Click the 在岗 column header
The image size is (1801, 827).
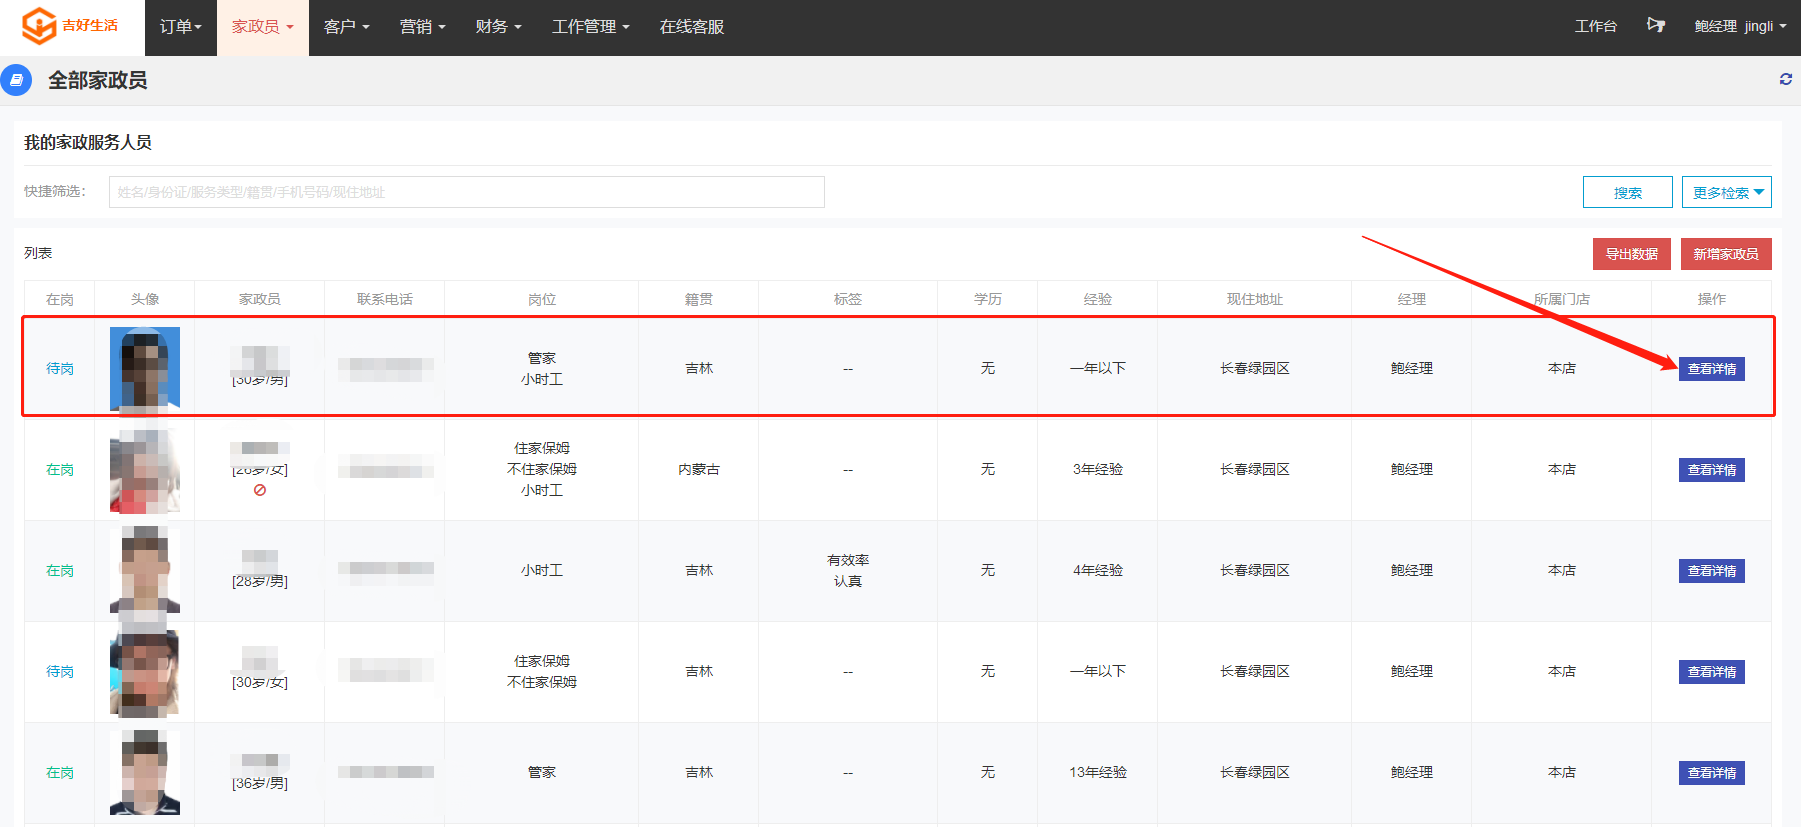tap(60, 299)
